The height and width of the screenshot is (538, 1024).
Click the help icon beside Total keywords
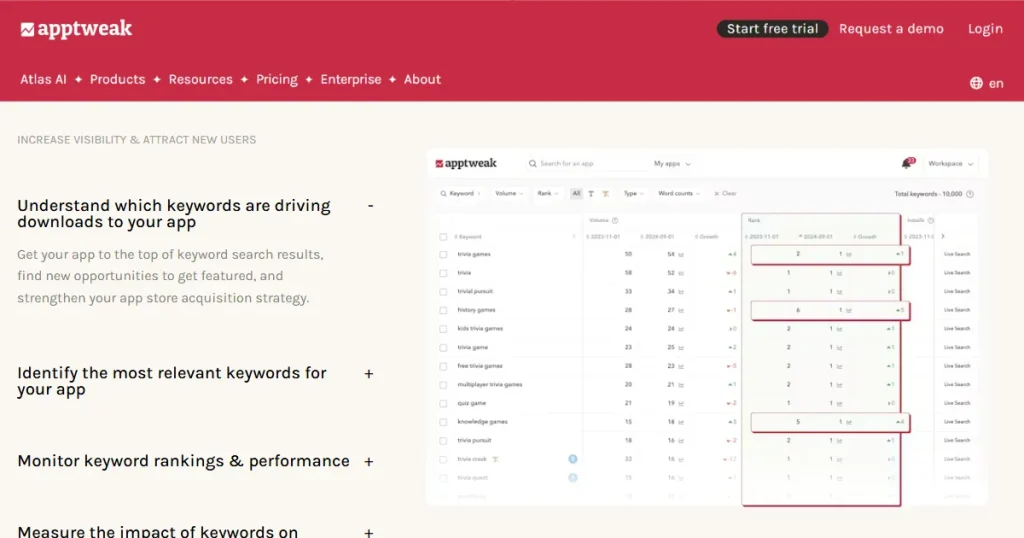[970, 194]
